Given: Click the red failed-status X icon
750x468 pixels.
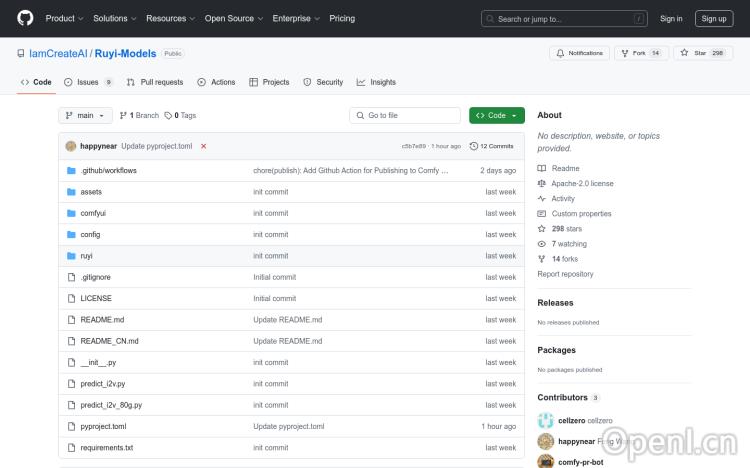Looking at the screenshot, I should tap(203, 146).
